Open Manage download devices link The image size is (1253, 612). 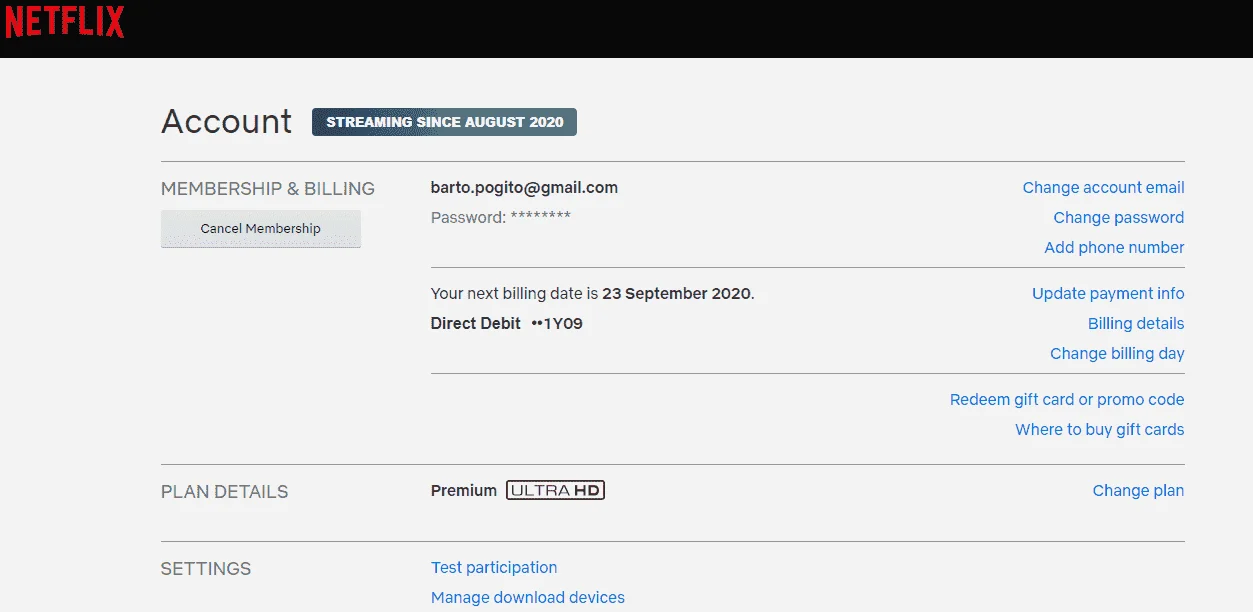(528, 598)
